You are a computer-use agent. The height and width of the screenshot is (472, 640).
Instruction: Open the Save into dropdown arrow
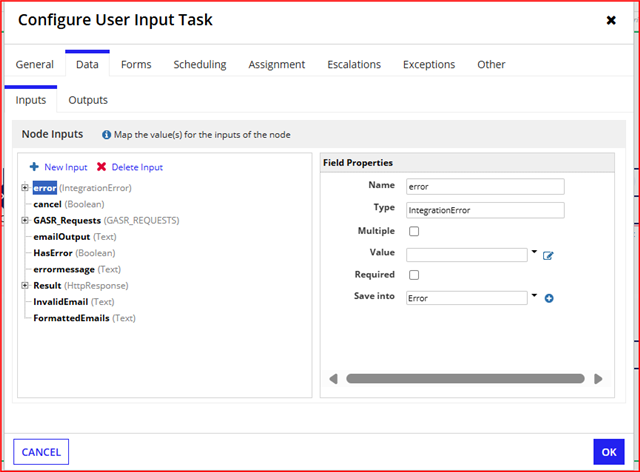[x=534, y=295]
